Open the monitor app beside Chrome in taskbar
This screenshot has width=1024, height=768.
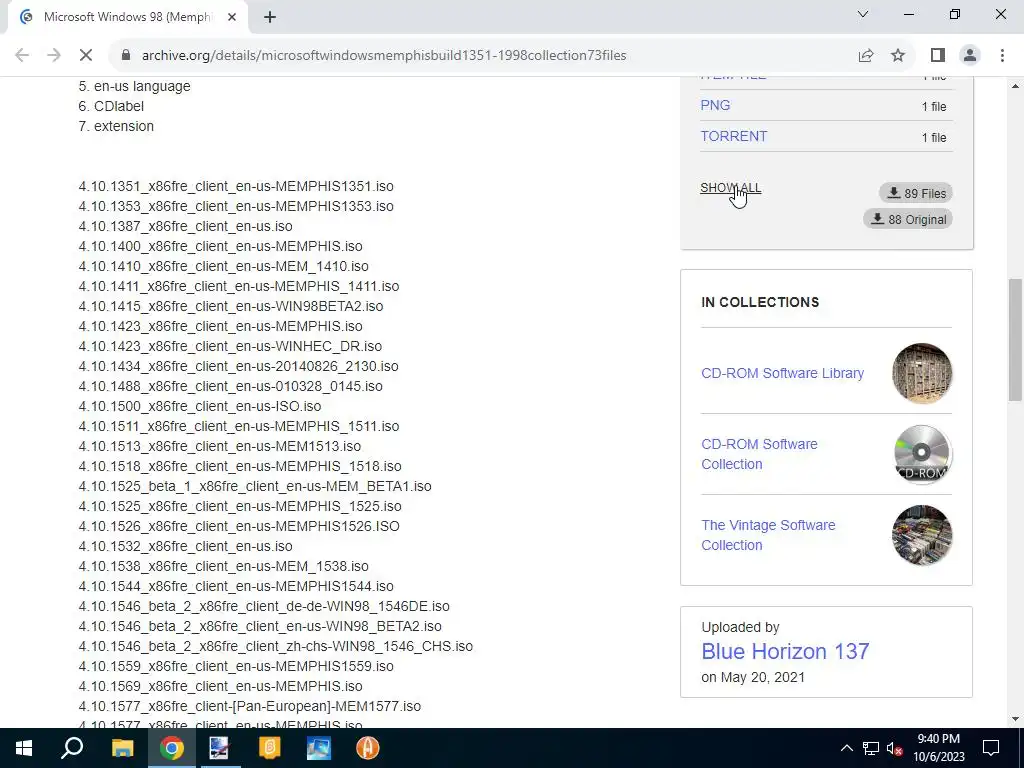pos(219,748)
